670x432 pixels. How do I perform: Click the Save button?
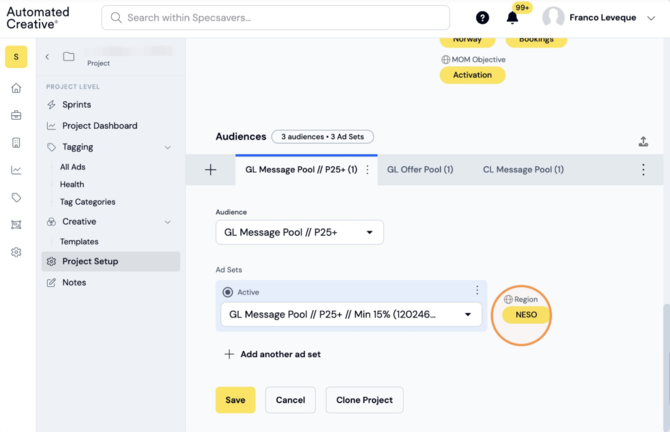pos(235,400)
